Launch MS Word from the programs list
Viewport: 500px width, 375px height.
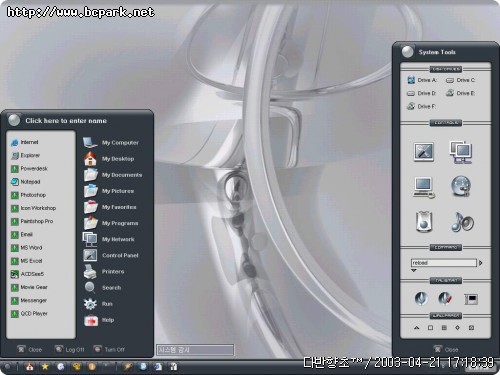[x=27, y=248]
